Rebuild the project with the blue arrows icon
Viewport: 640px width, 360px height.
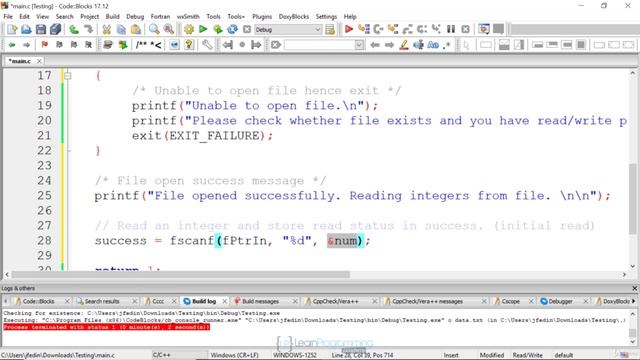click(x=232, y=29)
